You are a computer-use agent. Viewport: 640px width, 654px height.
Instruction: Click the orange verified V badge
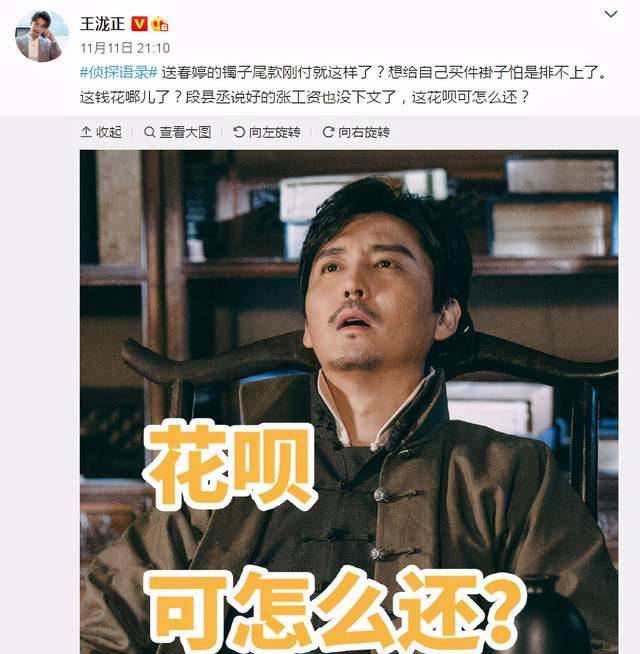click(x=139, y=24)
